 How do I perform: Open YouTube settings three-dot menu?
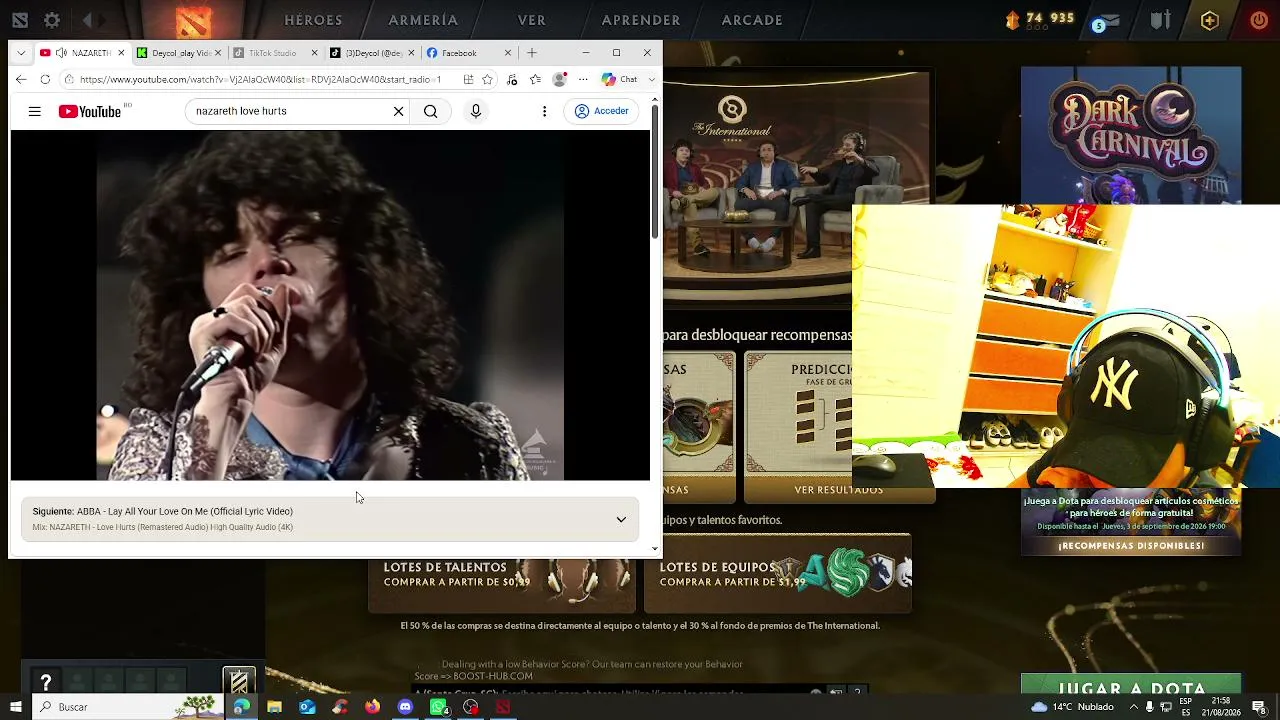[544, 111]
